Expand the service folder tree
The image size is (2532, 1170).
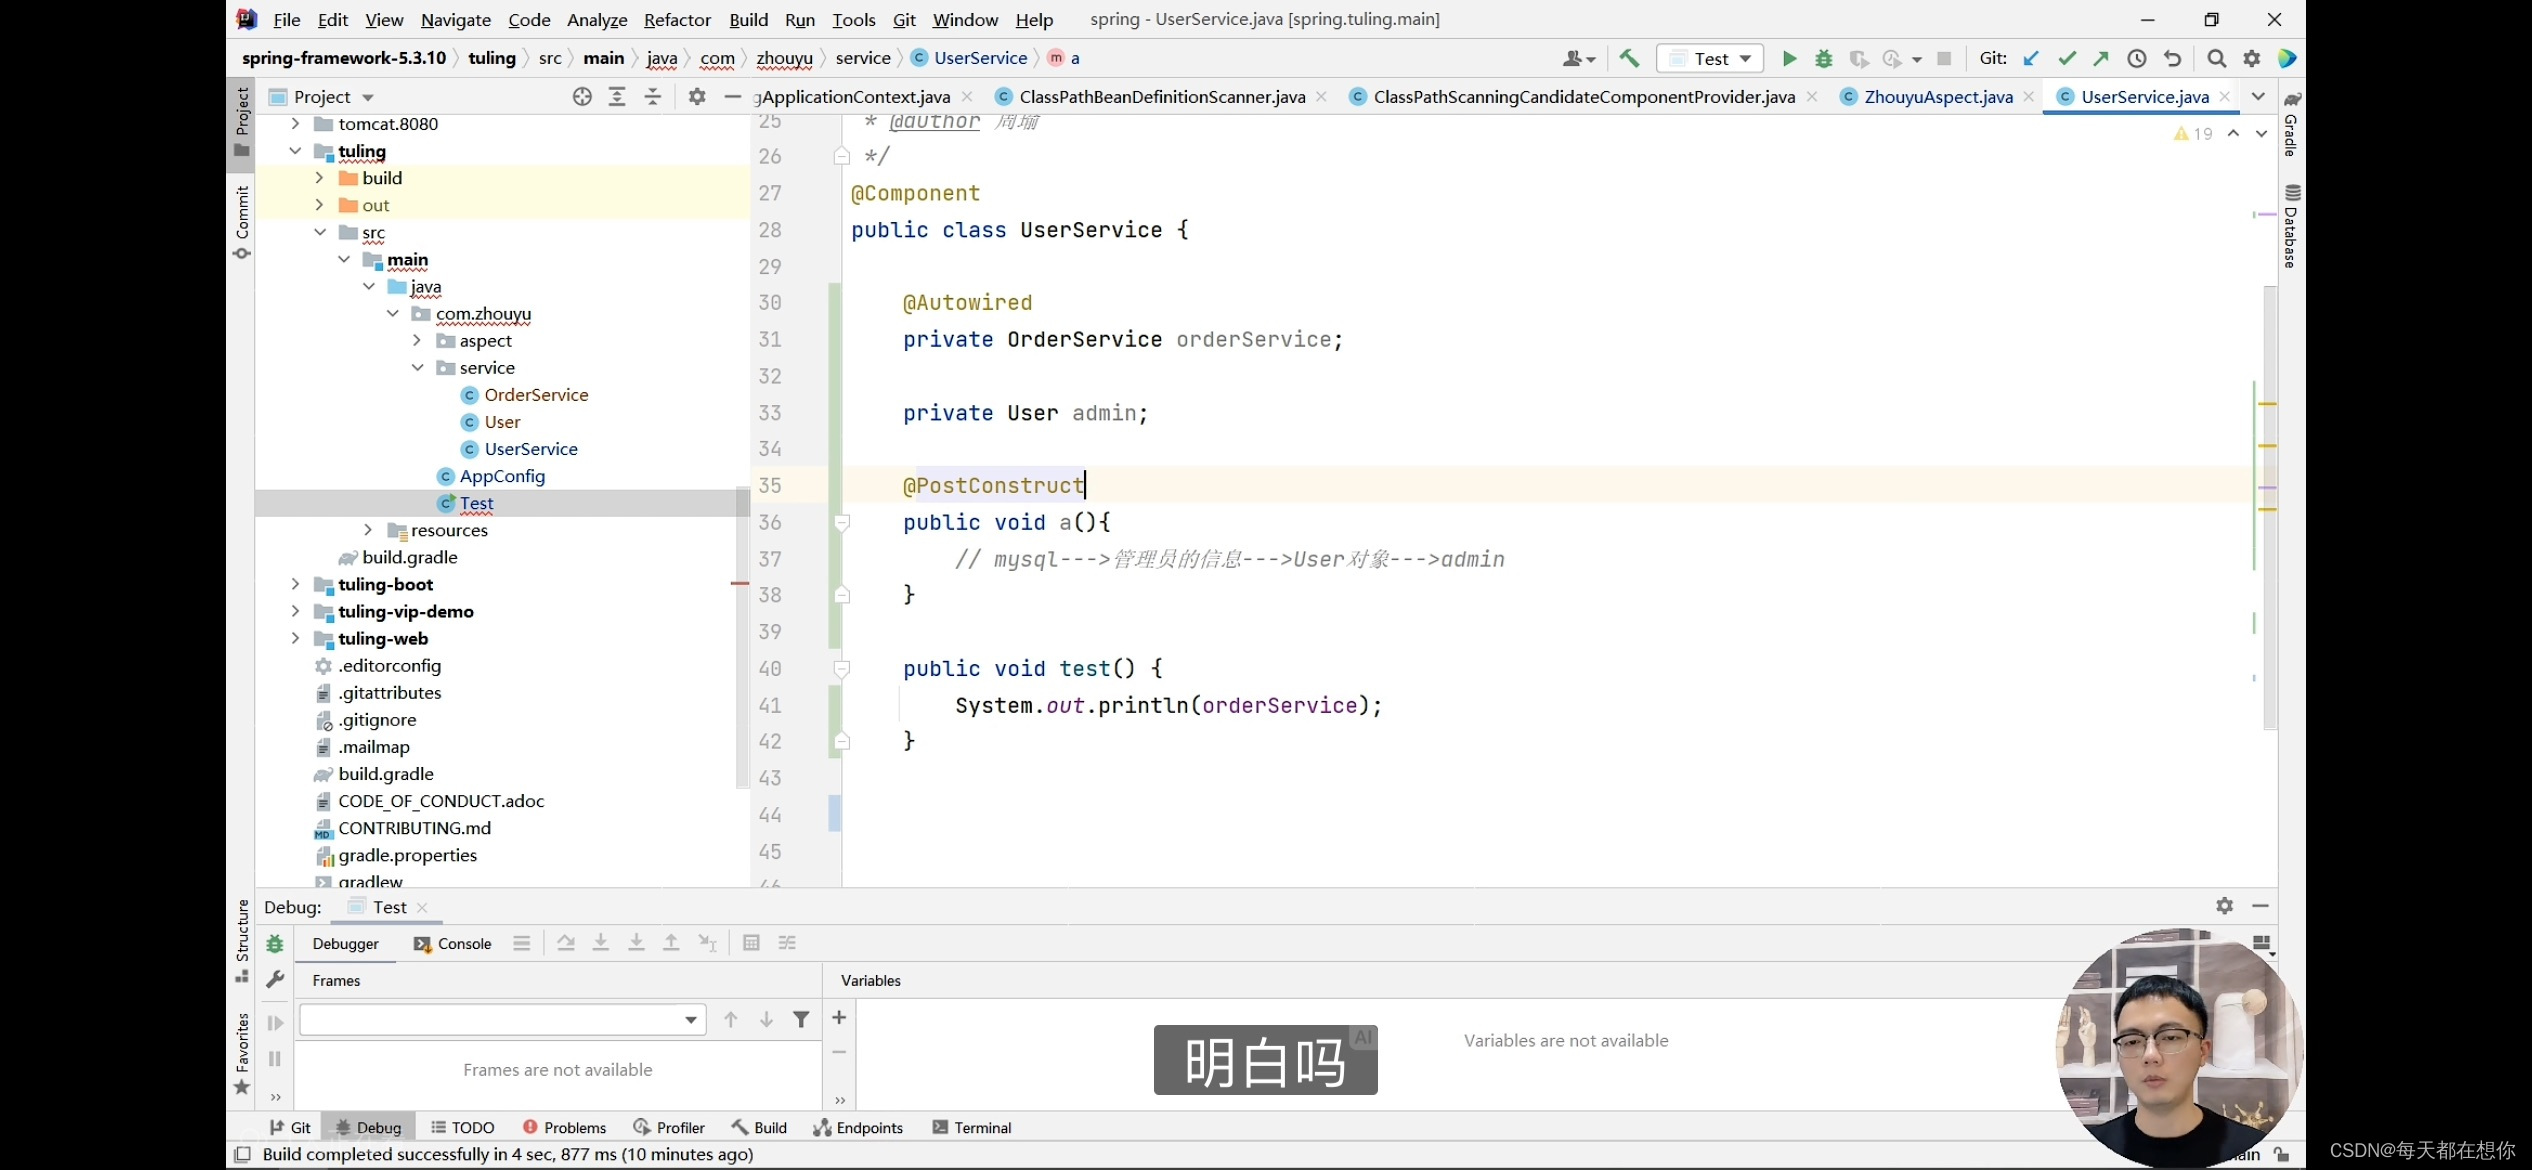click(417, 366)
